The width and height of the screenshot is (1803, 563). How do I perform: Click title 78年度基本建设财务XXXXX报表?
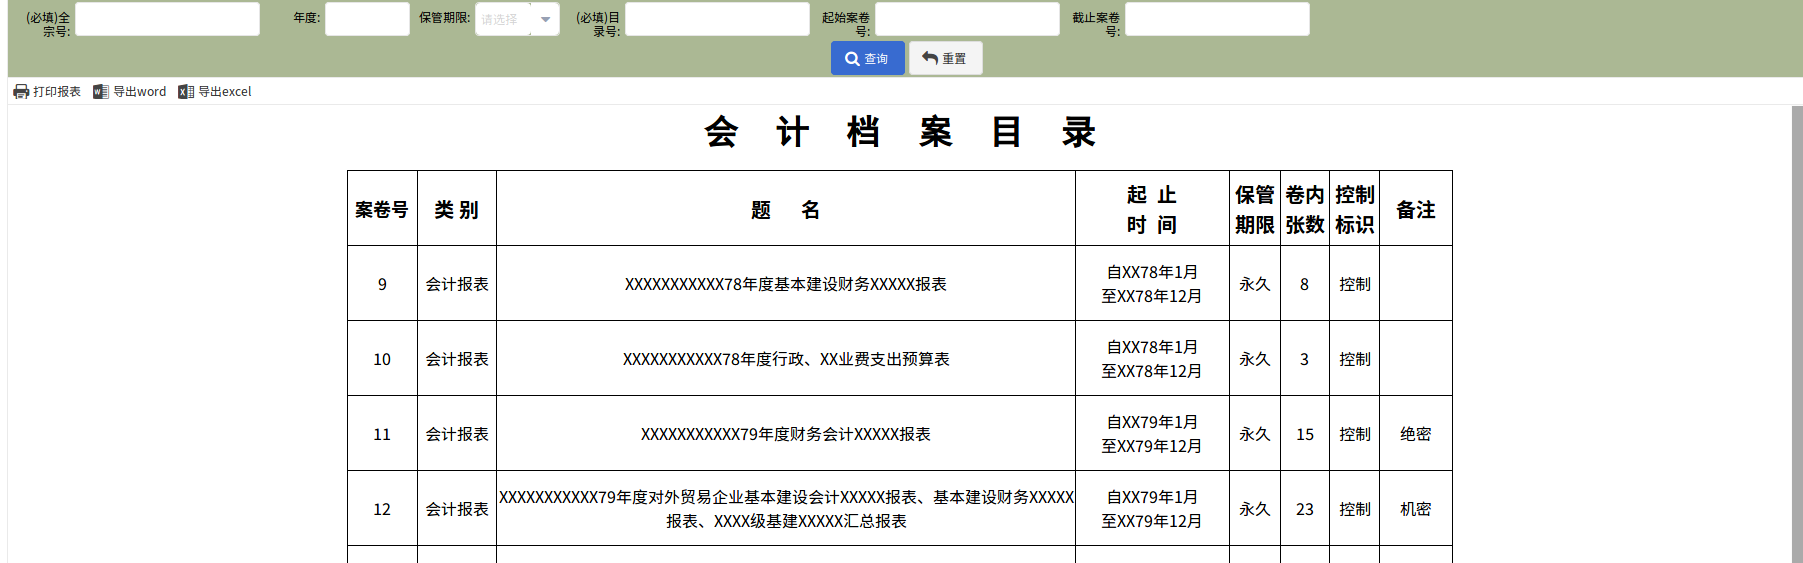coord(786,284)
